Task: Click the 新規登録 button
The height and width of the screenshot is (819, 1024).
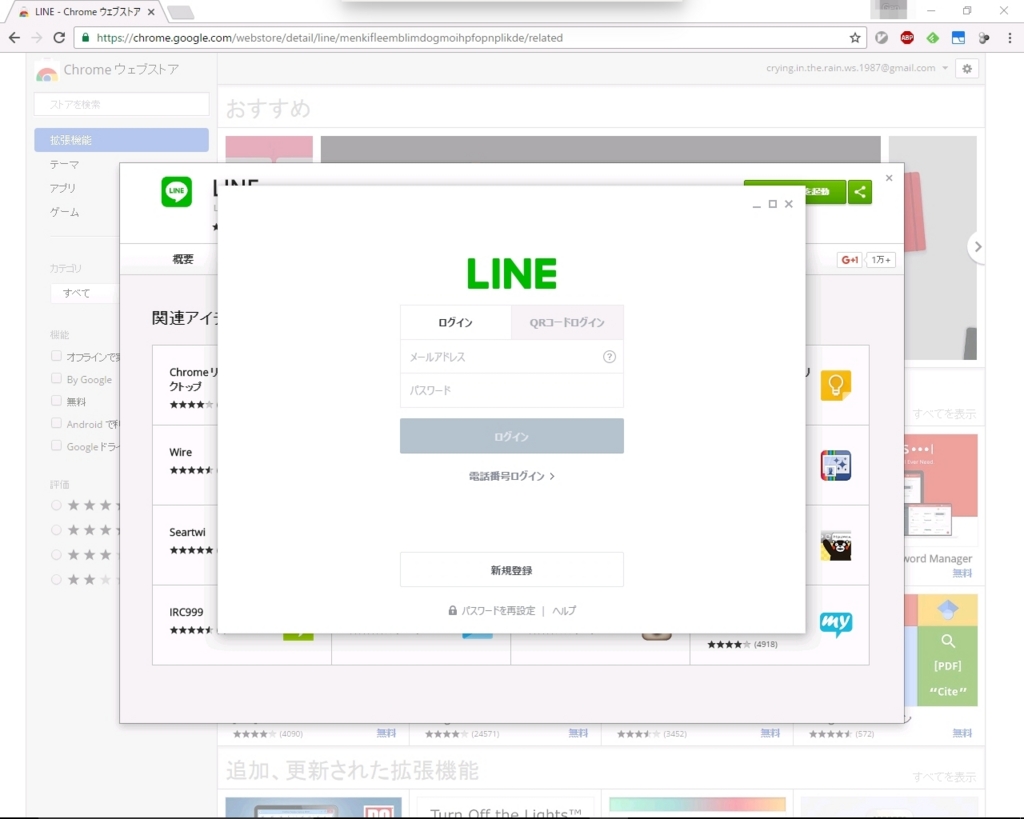Action: pos(511,570)
